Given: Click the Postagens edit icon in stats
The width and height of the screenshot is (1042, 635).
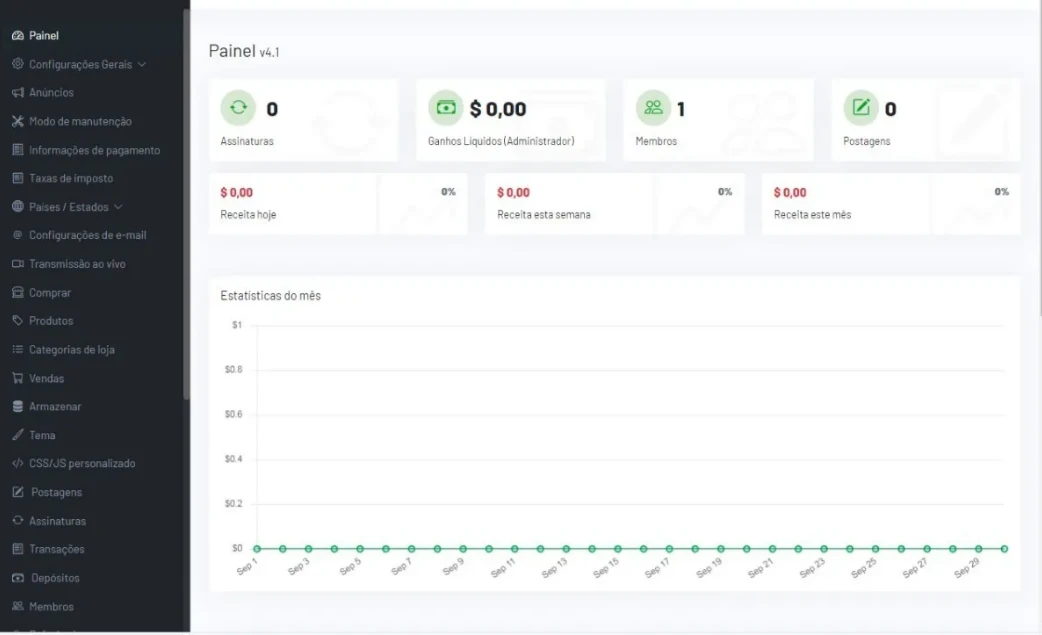Looking at the screenshot, I should (860, 108).
